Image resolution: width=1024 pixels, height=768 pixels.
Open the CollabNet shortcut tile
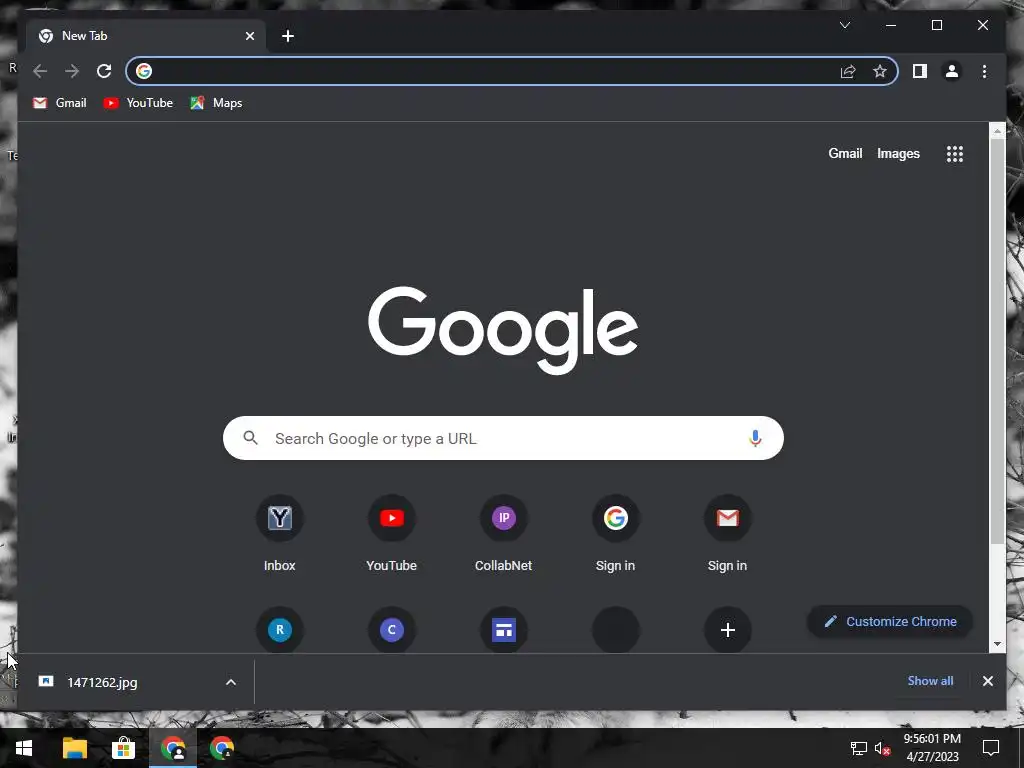(504, 534)
